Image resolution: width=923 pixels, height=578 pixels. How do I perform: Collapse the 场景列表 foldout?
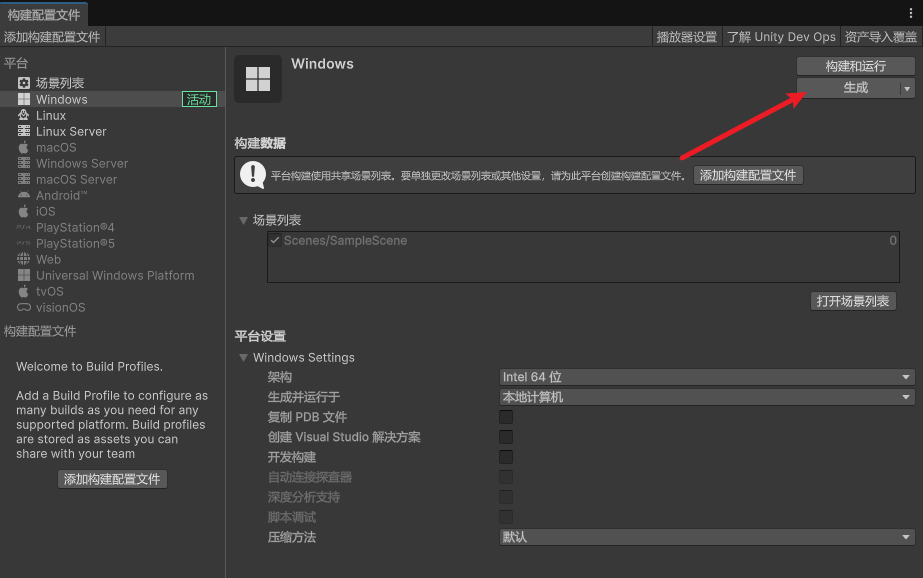pyautogui.click(x=243, y=220)
